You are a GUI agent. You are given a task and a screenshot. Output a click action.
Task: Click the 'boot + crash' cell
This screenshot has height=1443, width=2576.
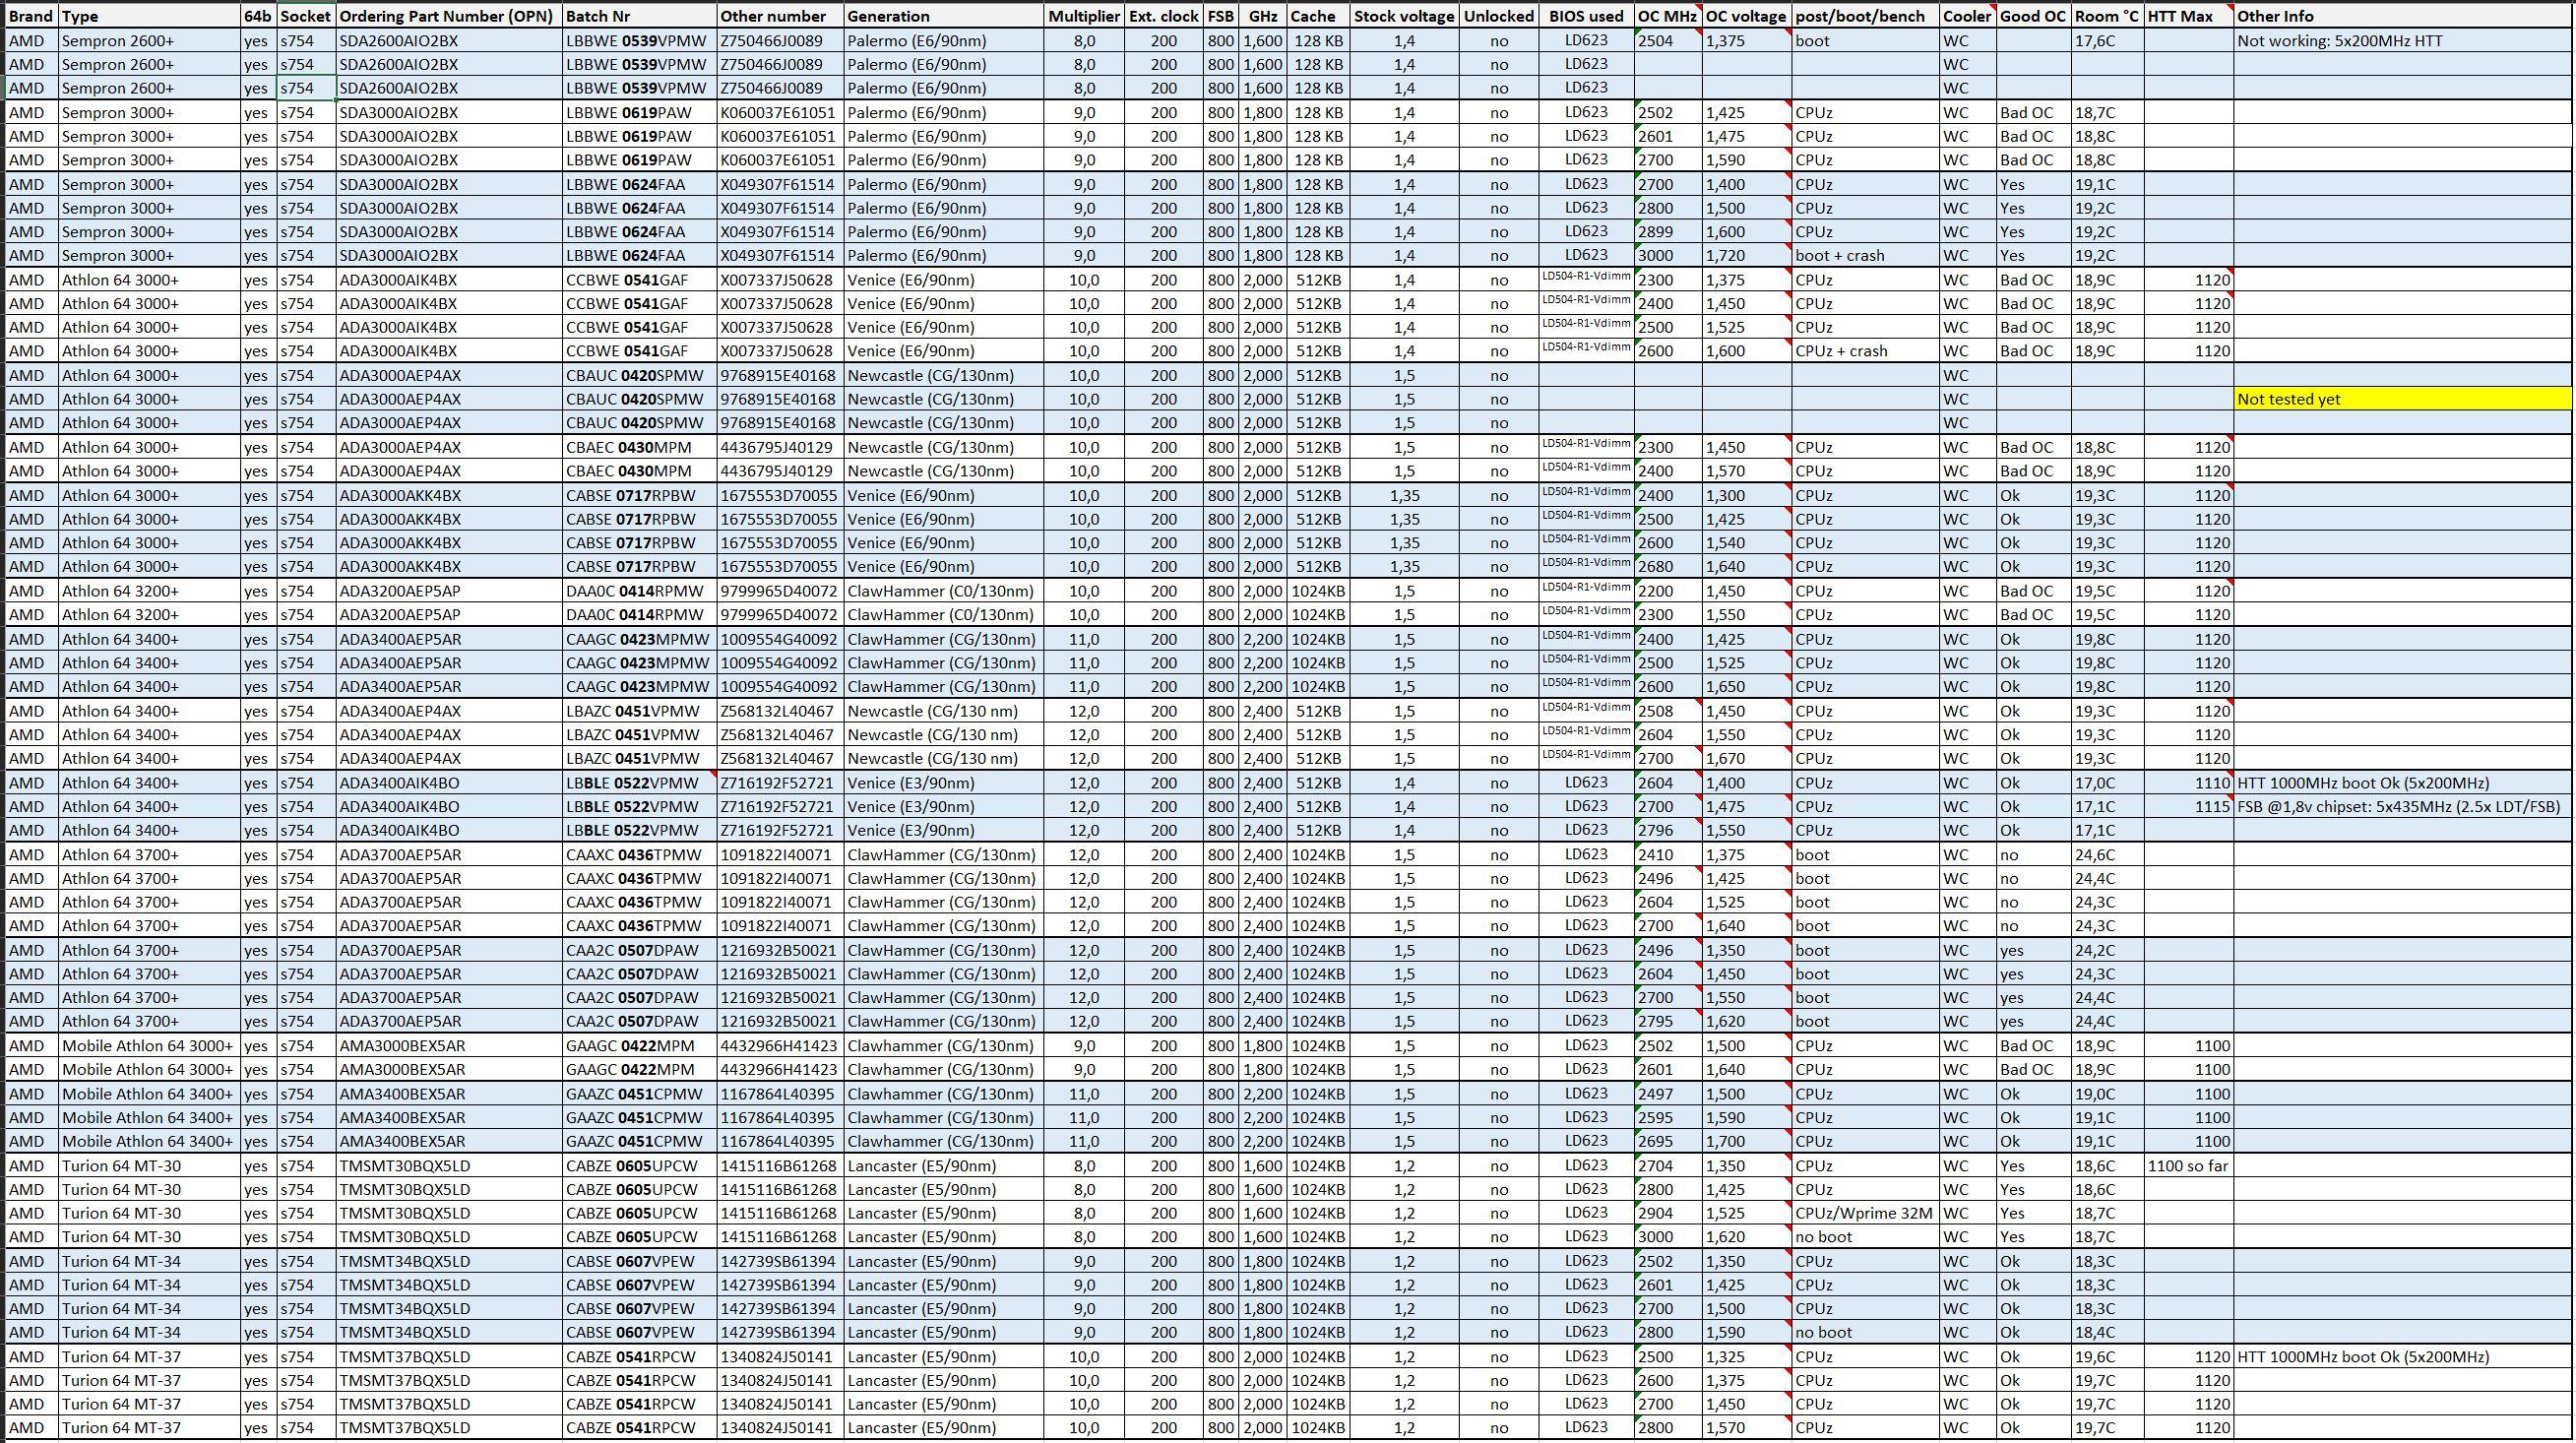coord(1865,255)
